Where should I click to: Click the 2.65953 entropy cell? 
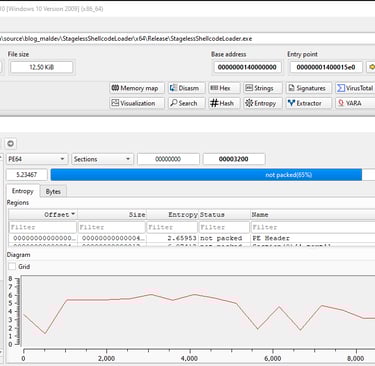pos(182,238)
